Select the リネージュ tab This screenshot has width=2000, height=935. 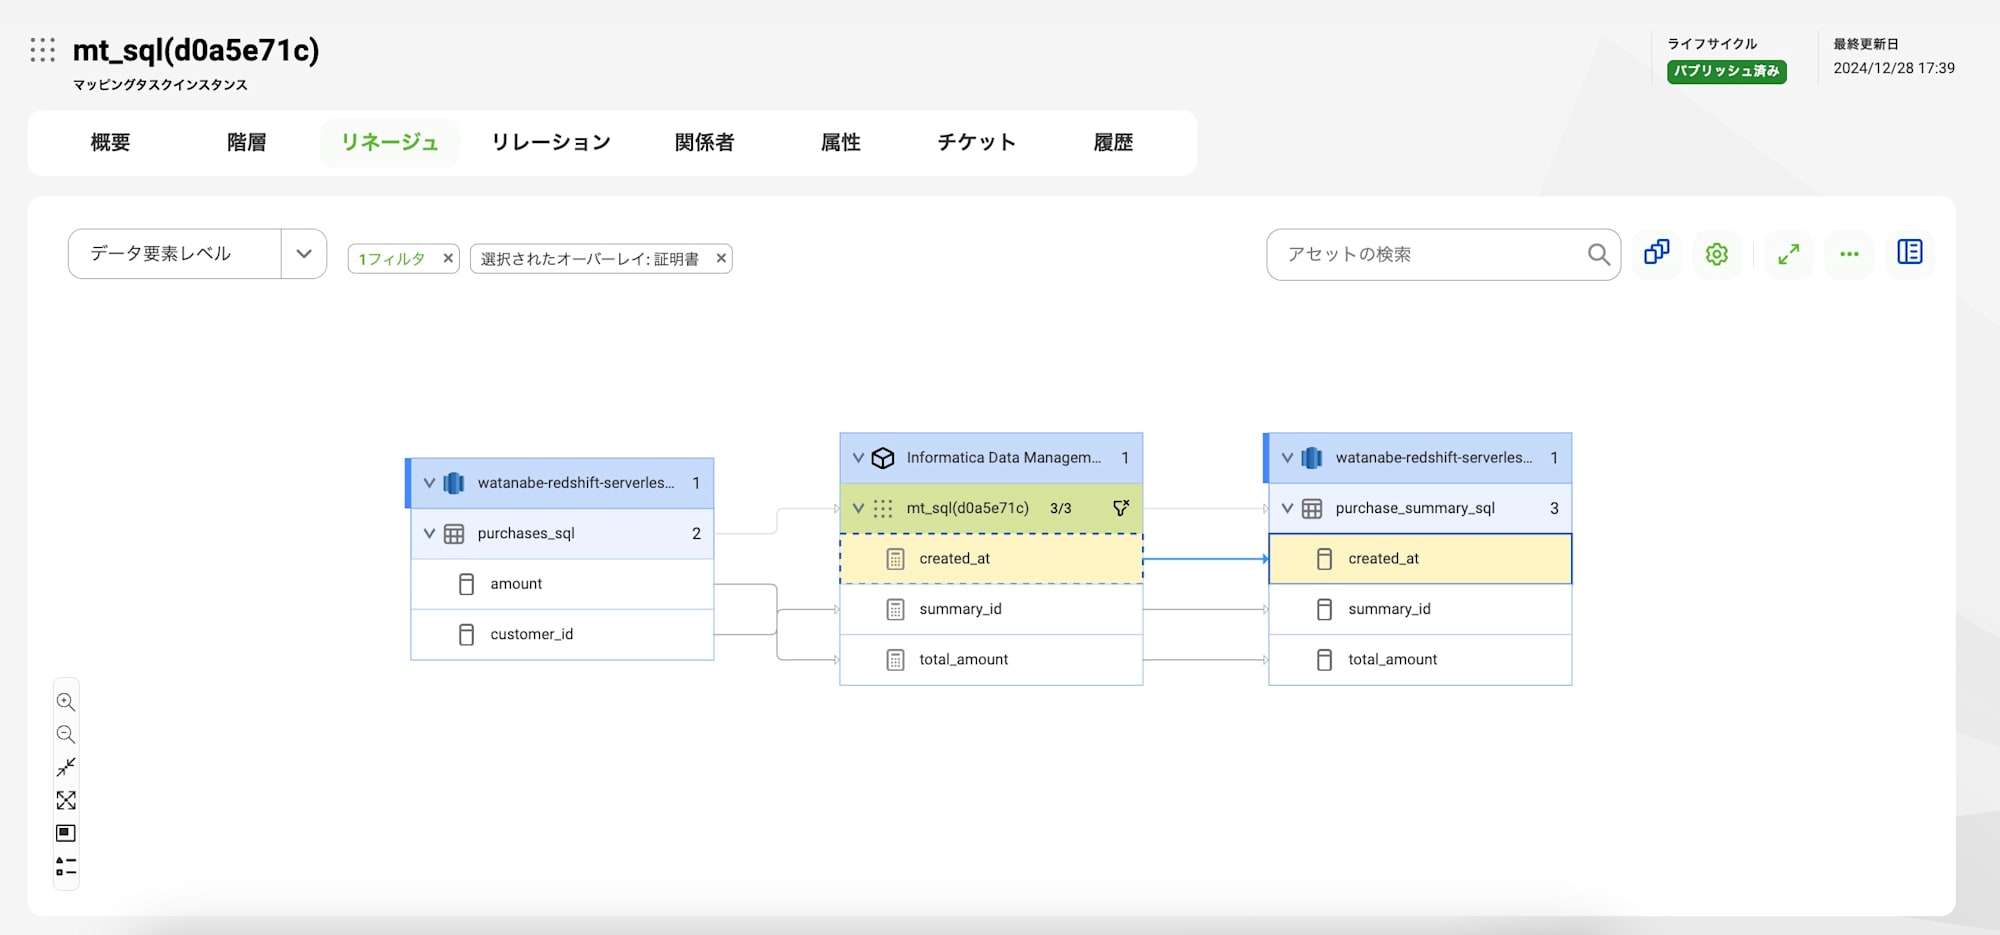click(x=390, y=142)
